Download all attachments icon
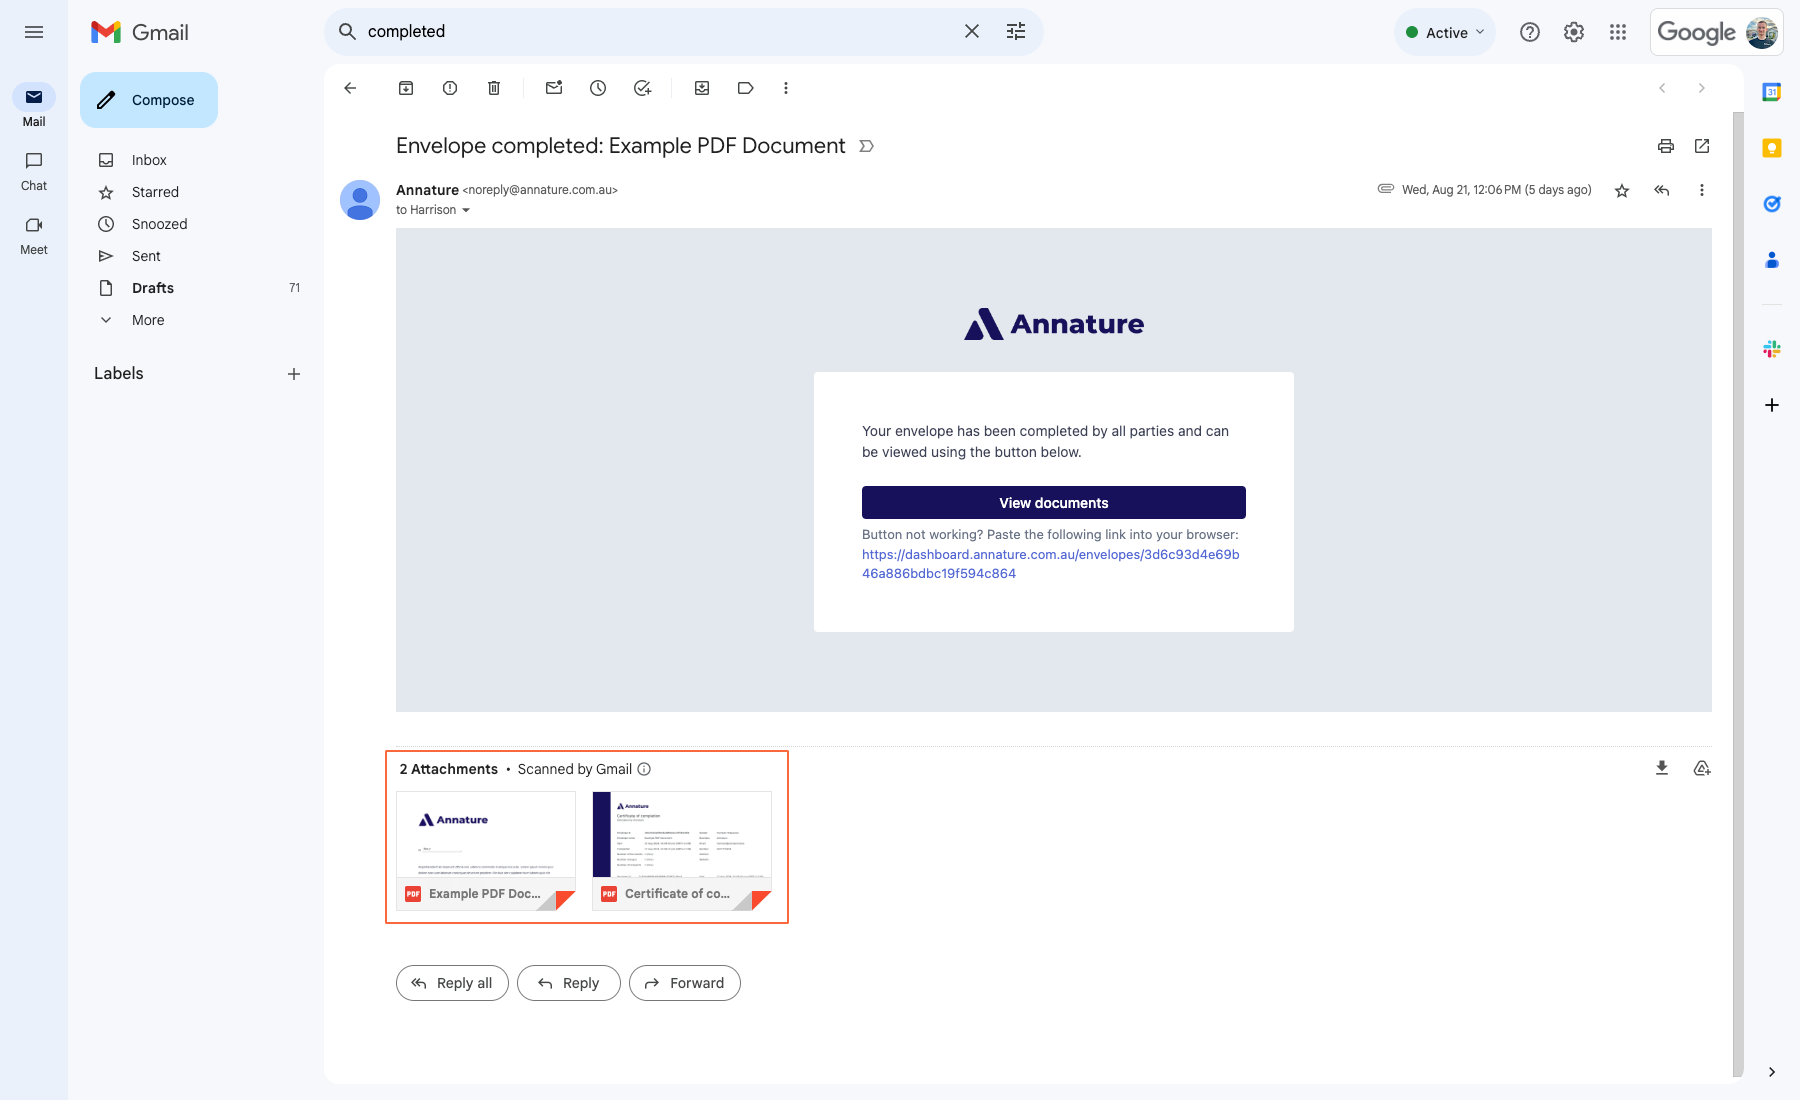The height and width of the screenshot is (1100, 1800). pos(1662,768)
